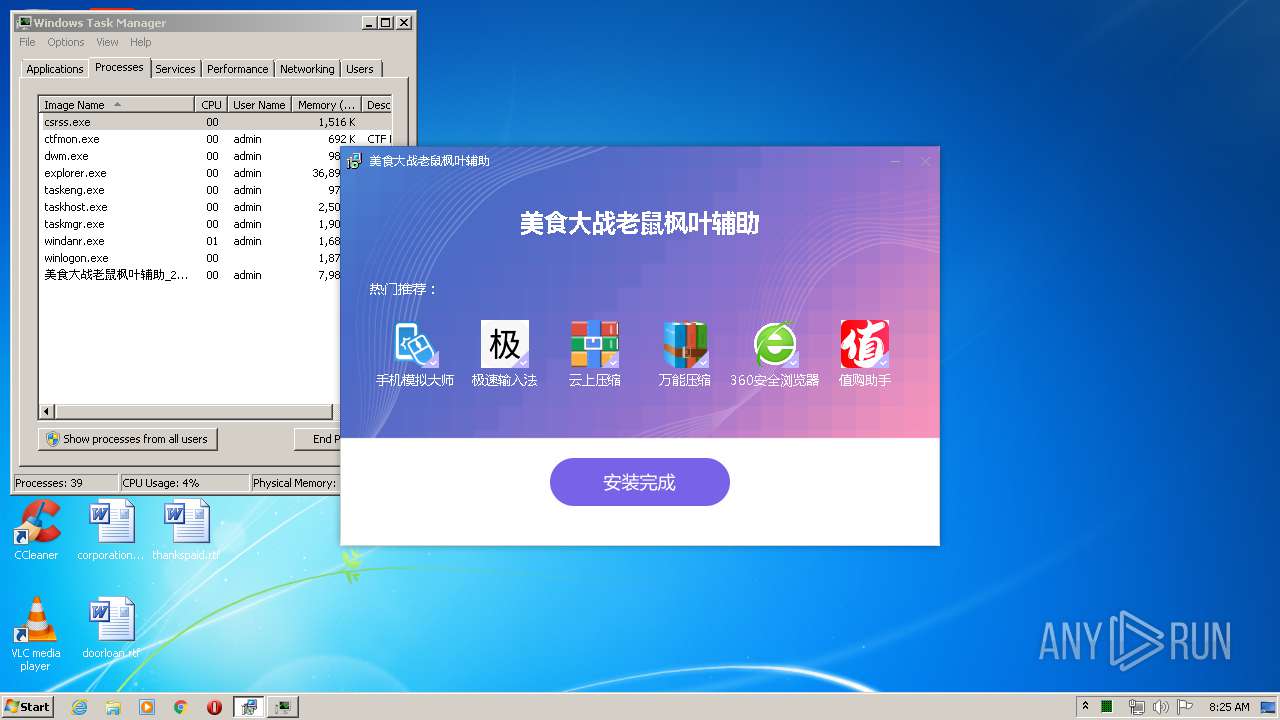Click Processes: 39 status bar entry
This screenshot has width=1280, height=720.
coord(65,483)
